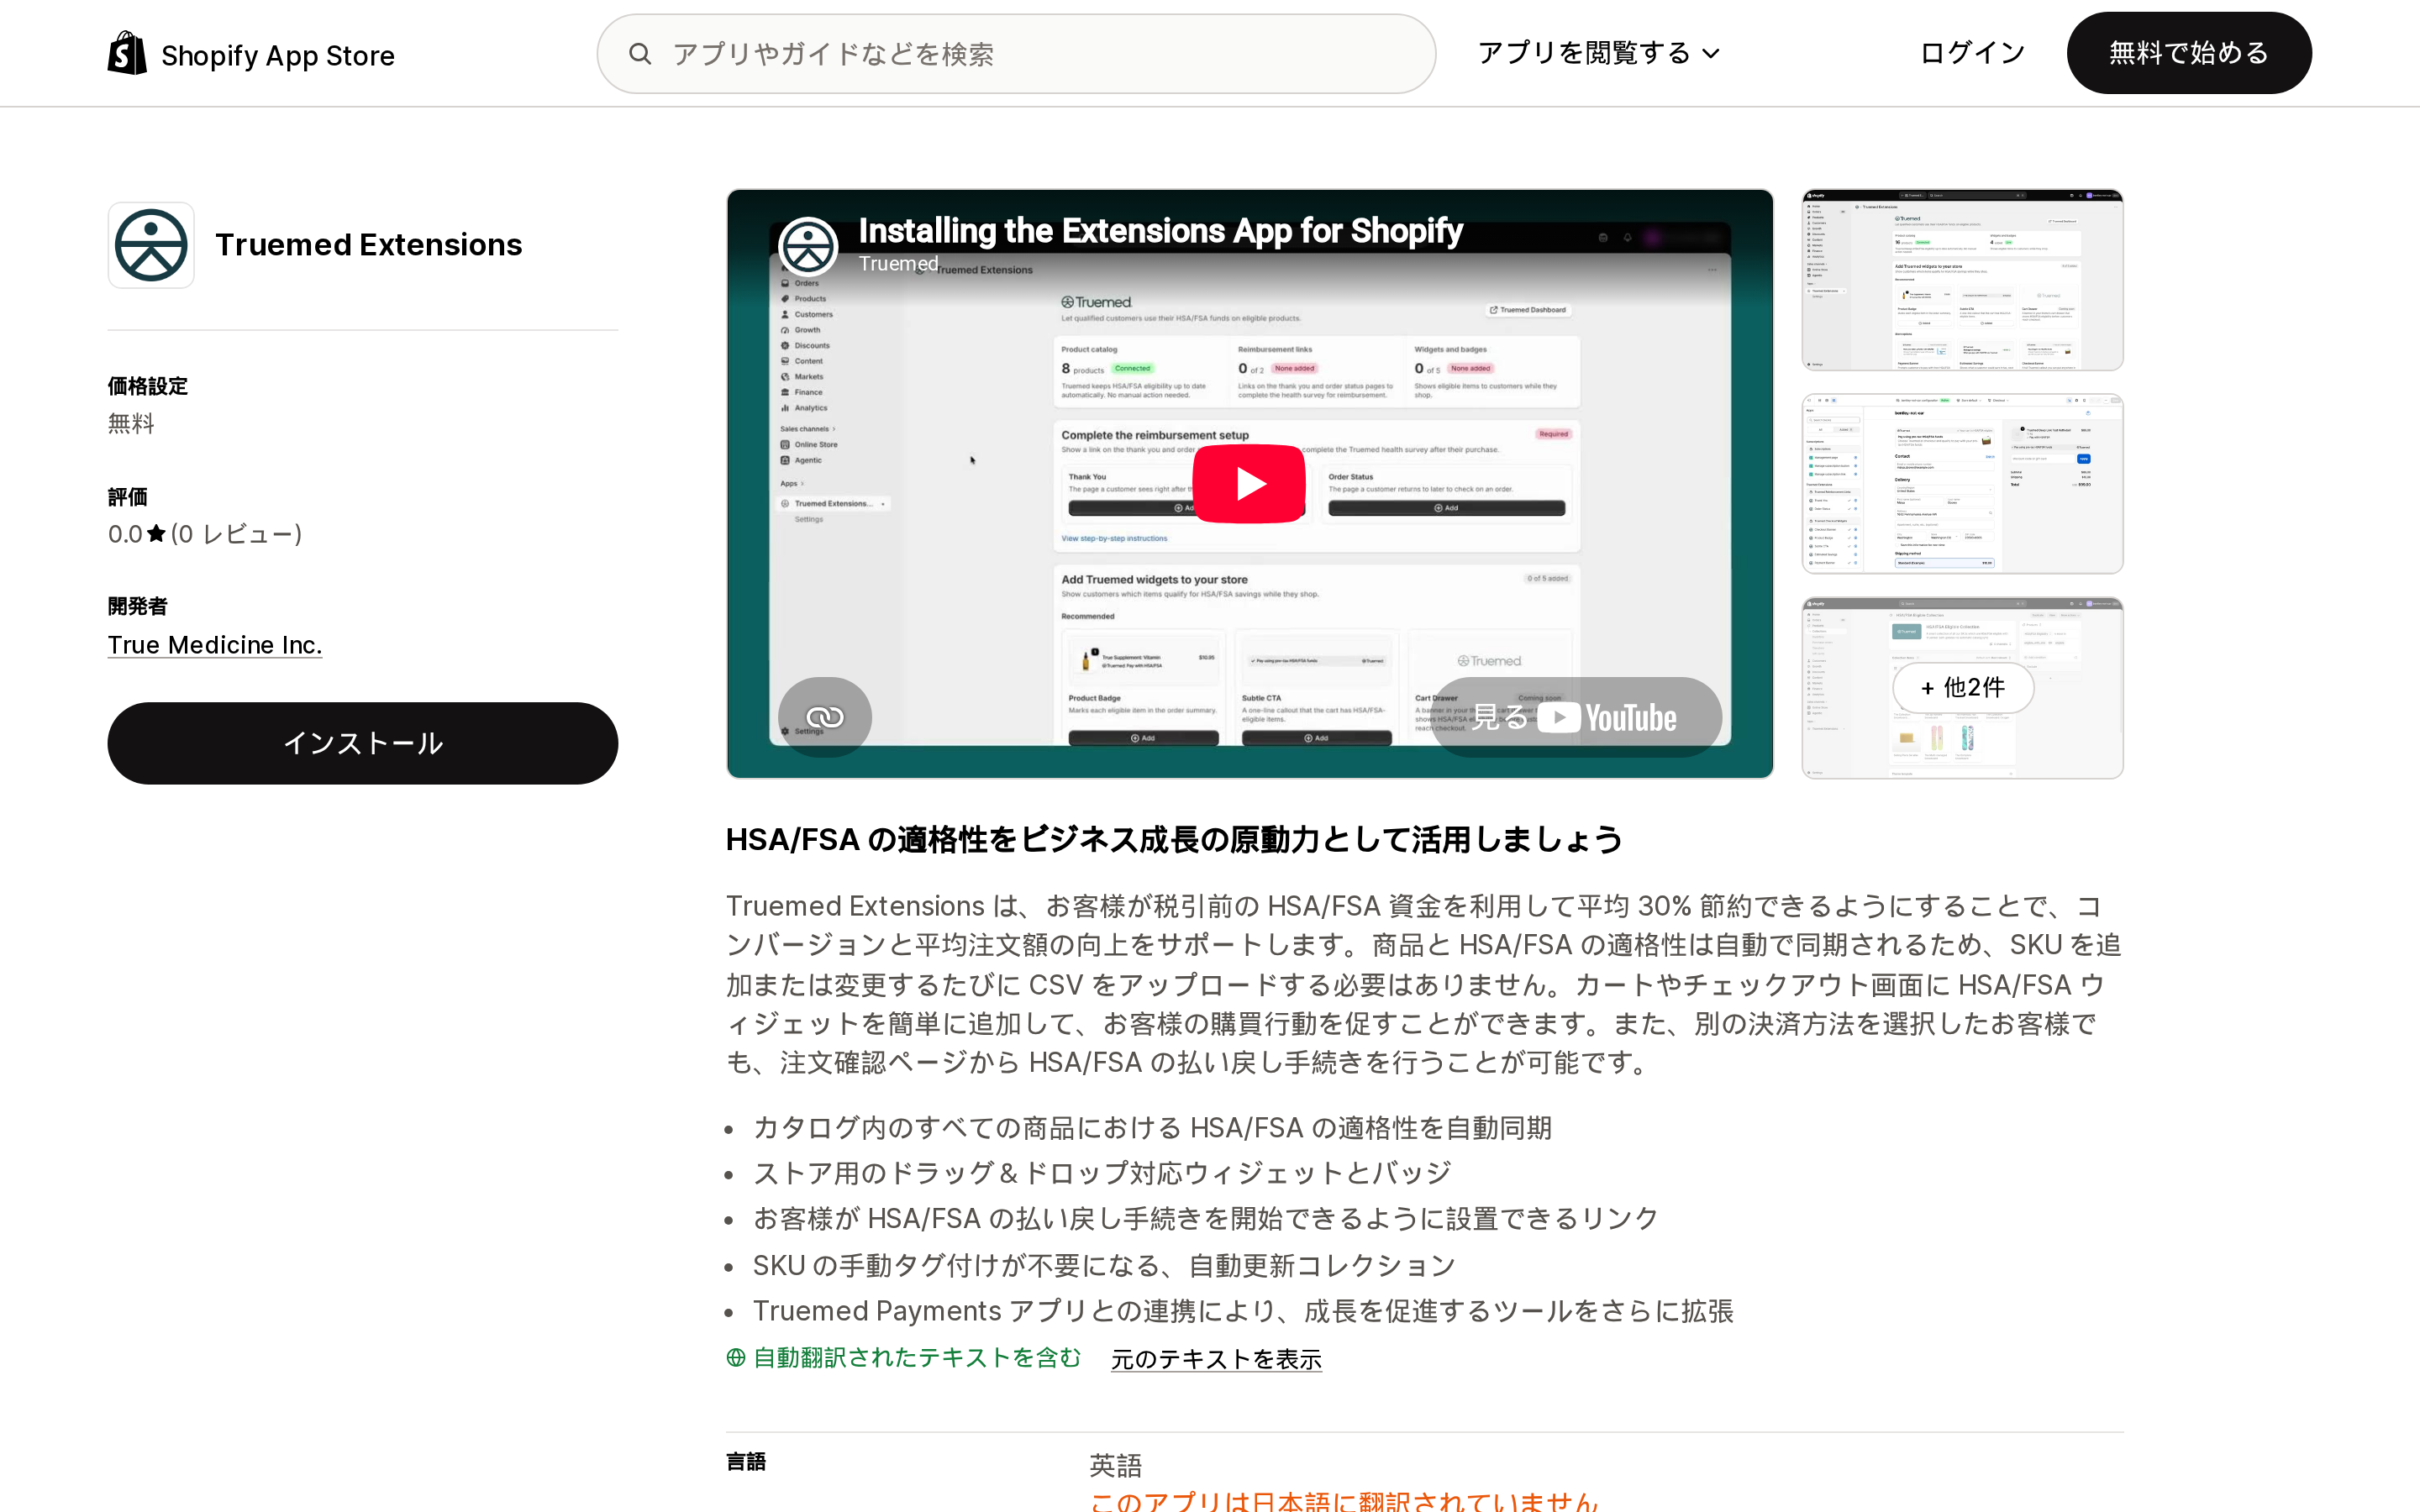Click the Truemed Extensions app title
Image resolution: width=2420 pixels, height=1512 pixels.
click(x=368, y=245)
